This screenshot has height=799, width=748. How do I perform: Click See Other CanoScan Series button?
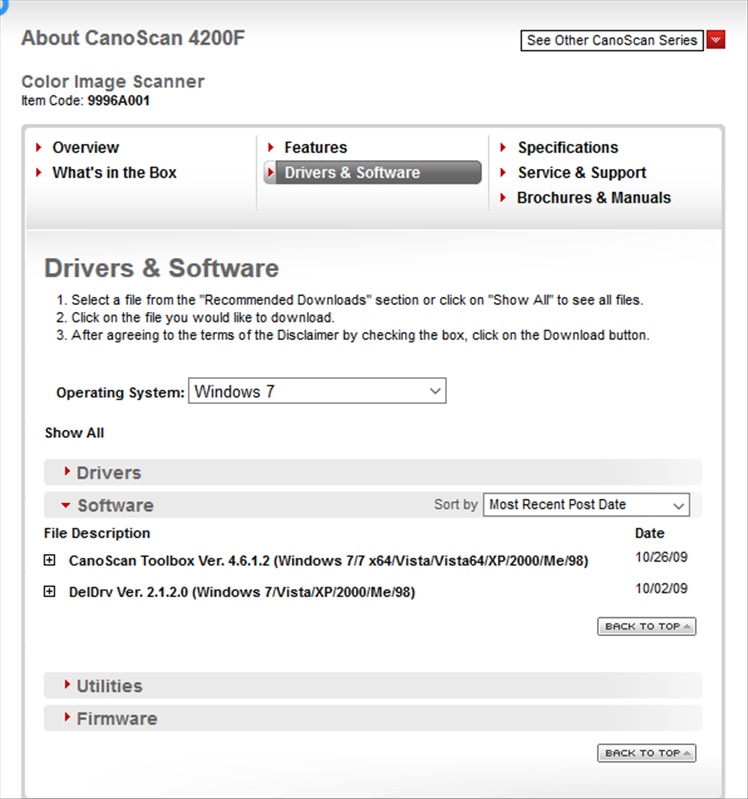612,40
